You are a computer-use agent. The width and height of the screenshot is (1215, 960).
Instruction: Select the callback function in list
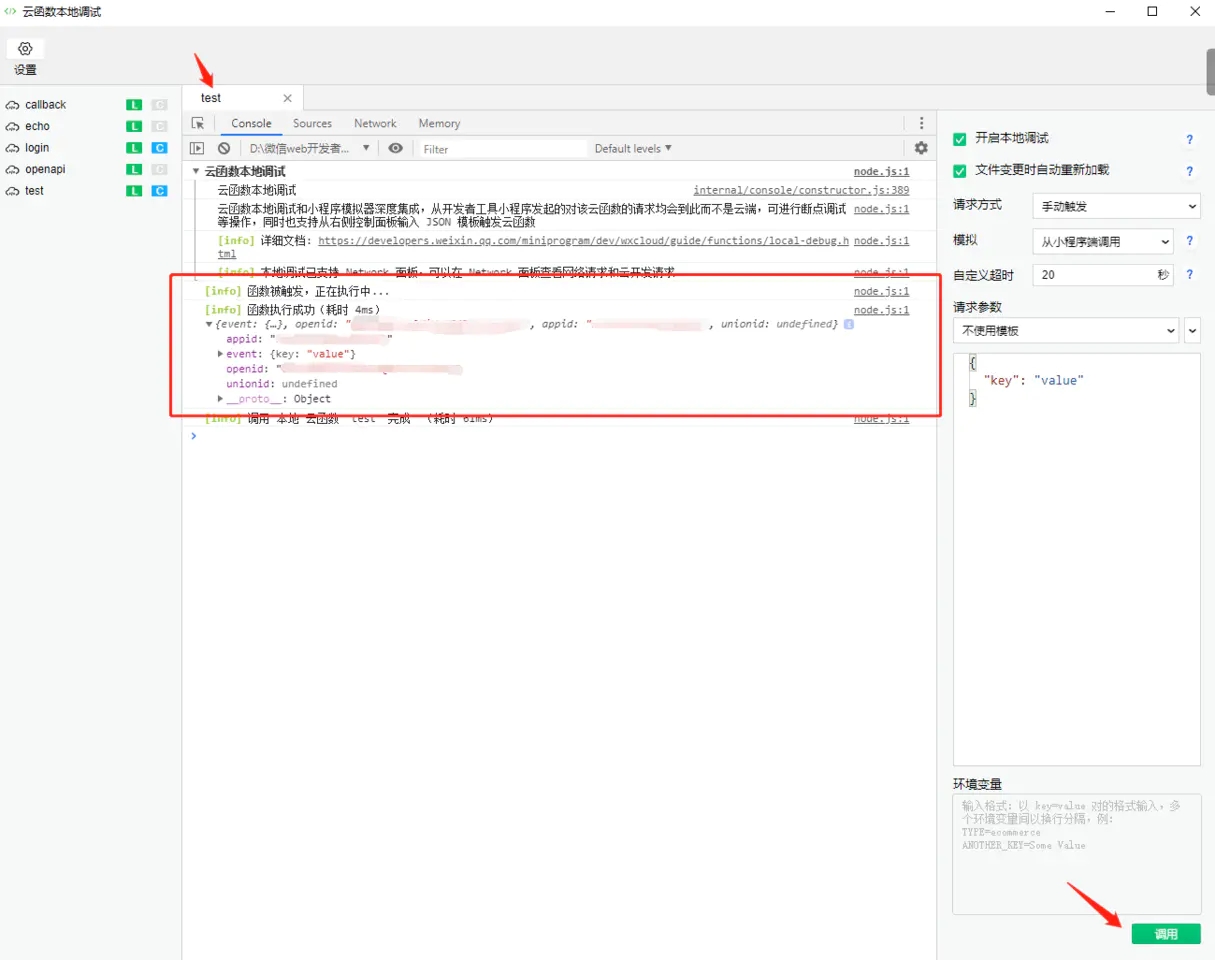46,105
